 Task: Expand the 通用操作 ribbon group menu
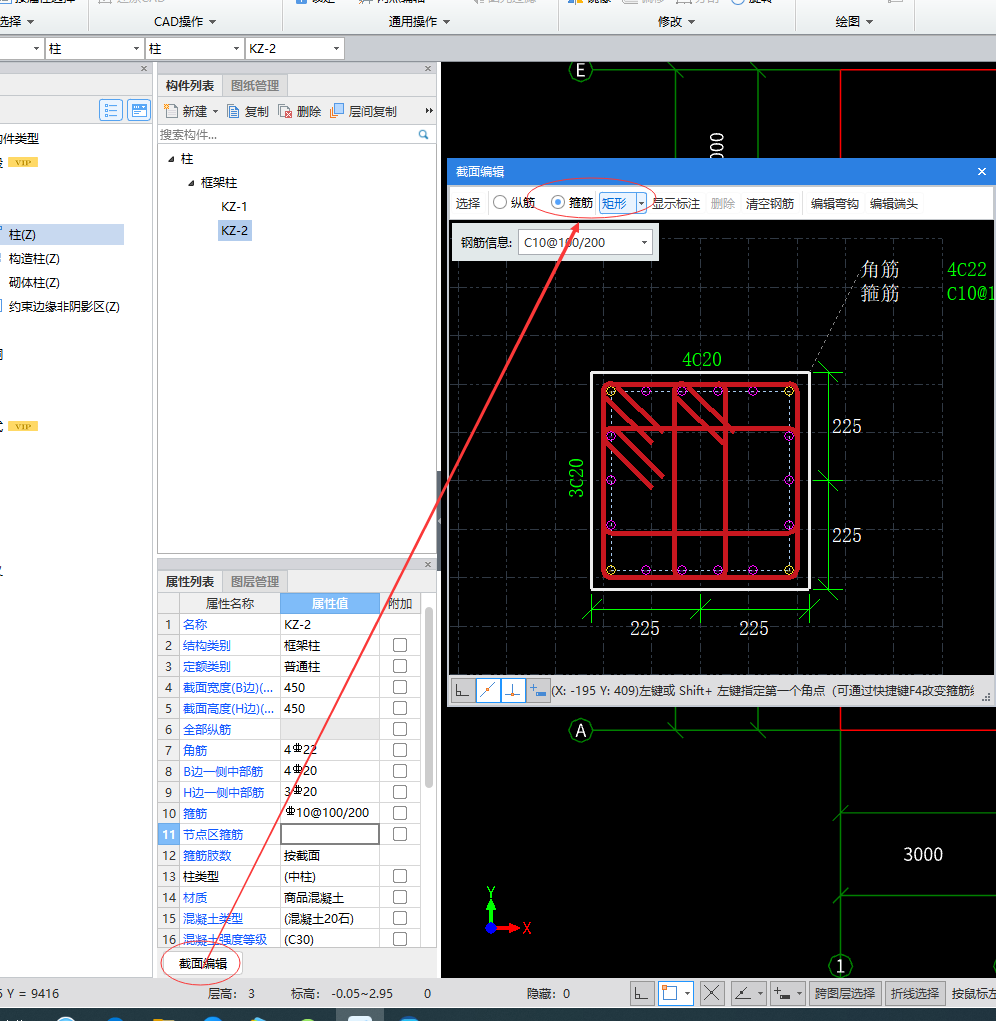click(419, 21)
